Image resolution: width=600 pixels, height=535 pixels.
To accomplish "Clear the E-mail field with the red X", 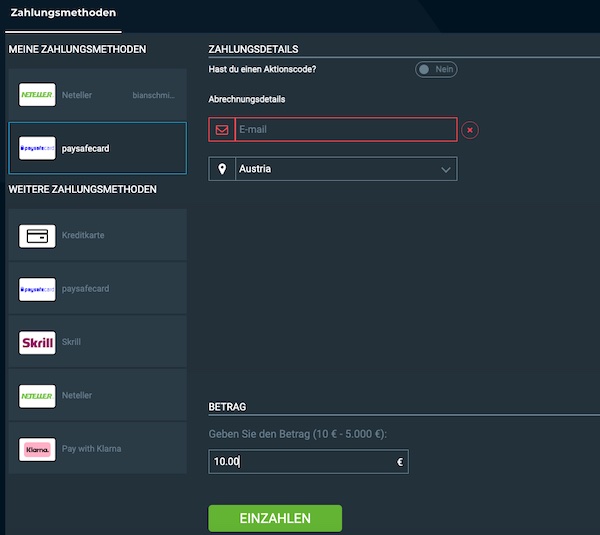I will 470,130.
